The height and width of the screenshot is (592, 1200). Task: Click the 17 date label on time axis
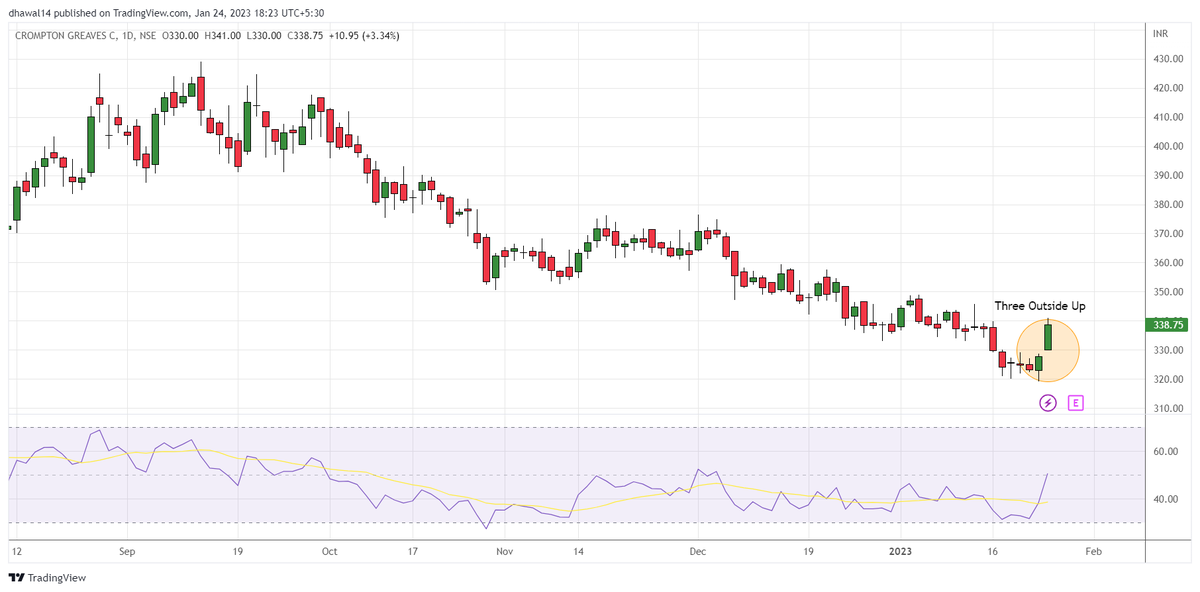pos(412,551)
